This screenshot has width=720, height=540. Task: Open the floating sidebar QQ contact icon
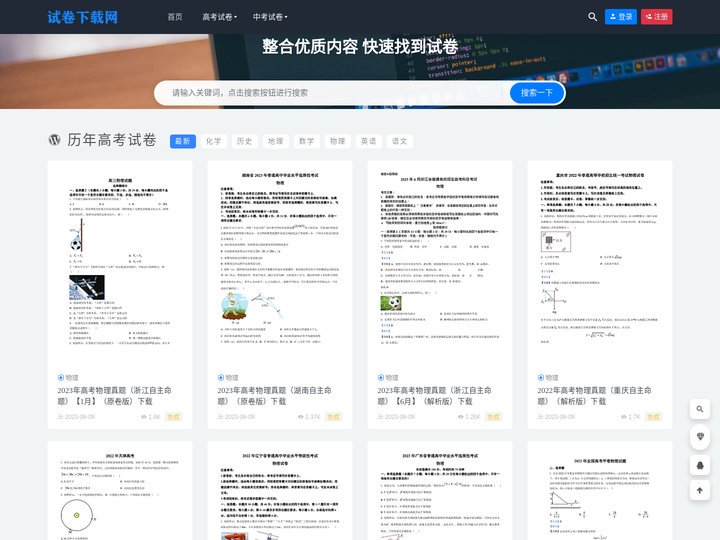(x=700, y=465)
